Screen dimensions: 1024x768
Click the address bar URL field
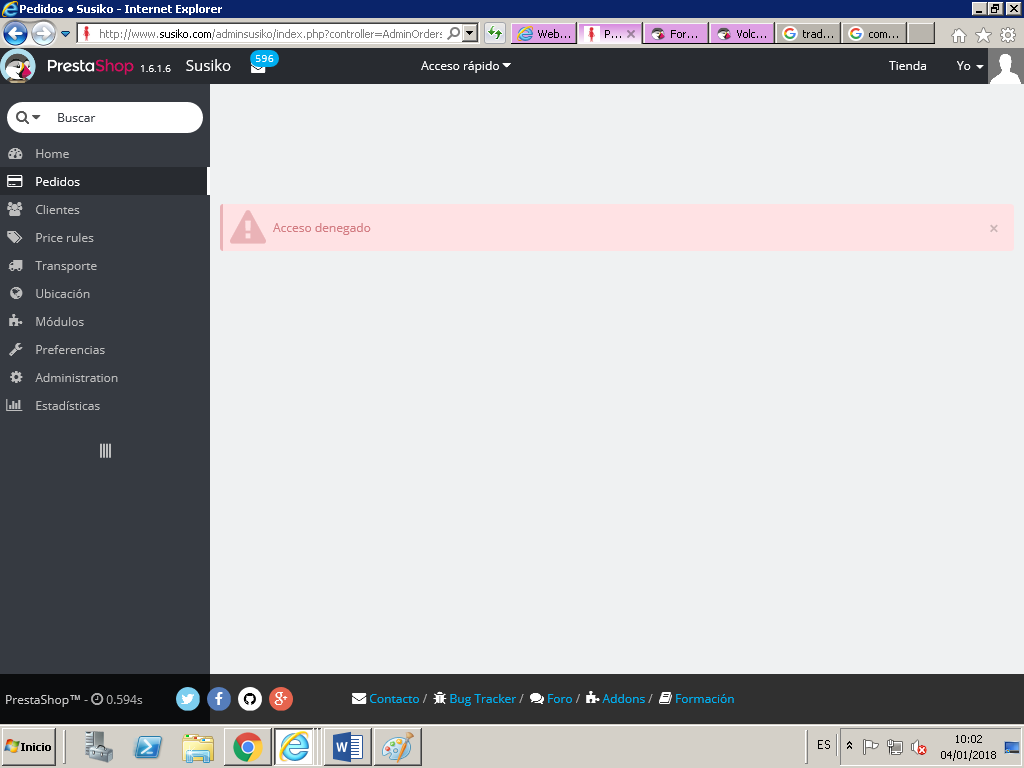click(x=270, y=33)
